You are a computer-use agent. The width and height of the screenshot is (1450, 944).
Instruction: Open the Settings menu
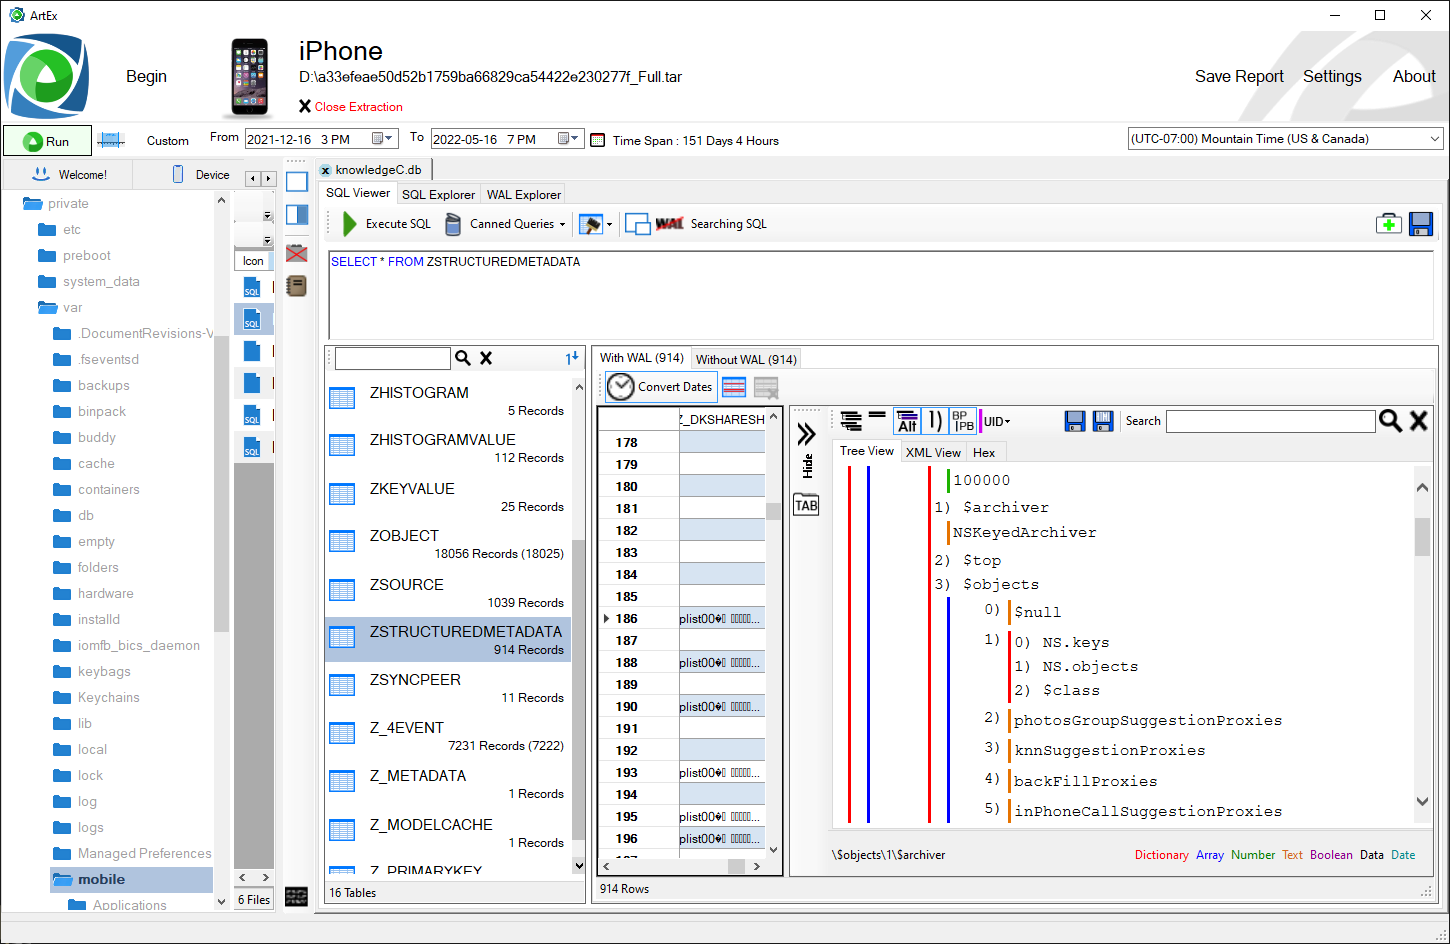tap(1332, 77)
